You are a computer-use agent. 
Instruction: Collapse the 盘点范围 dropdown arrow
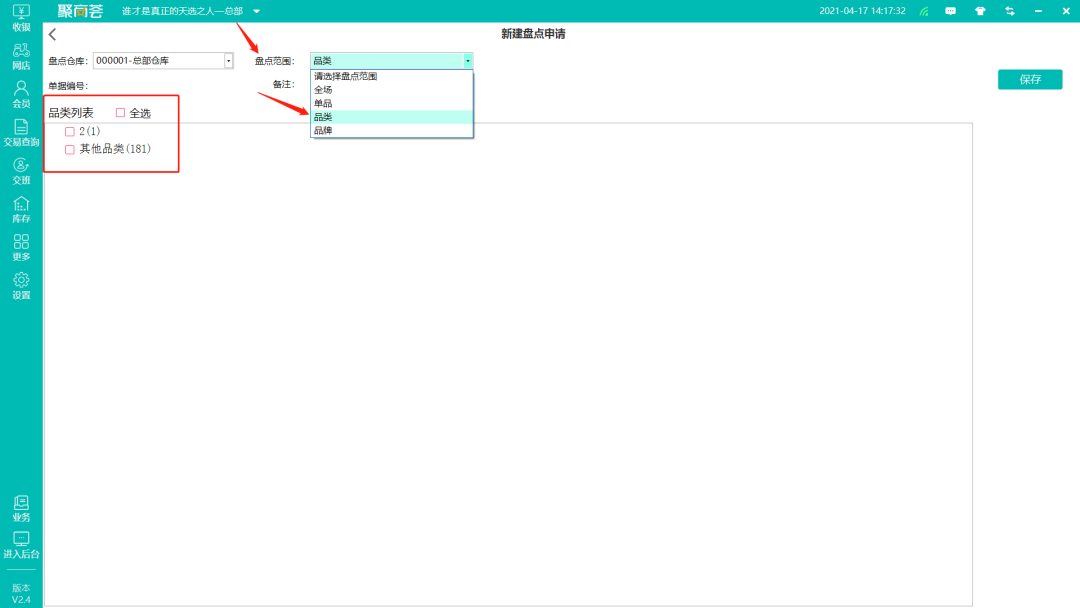click(467, 61)
